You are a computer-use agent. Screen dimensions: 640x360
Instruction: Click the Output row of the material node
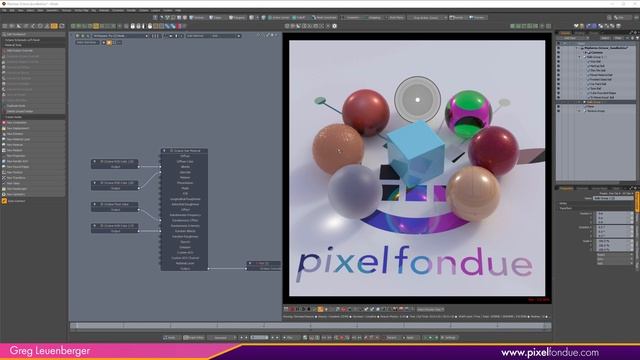click(x=184, y=269)
